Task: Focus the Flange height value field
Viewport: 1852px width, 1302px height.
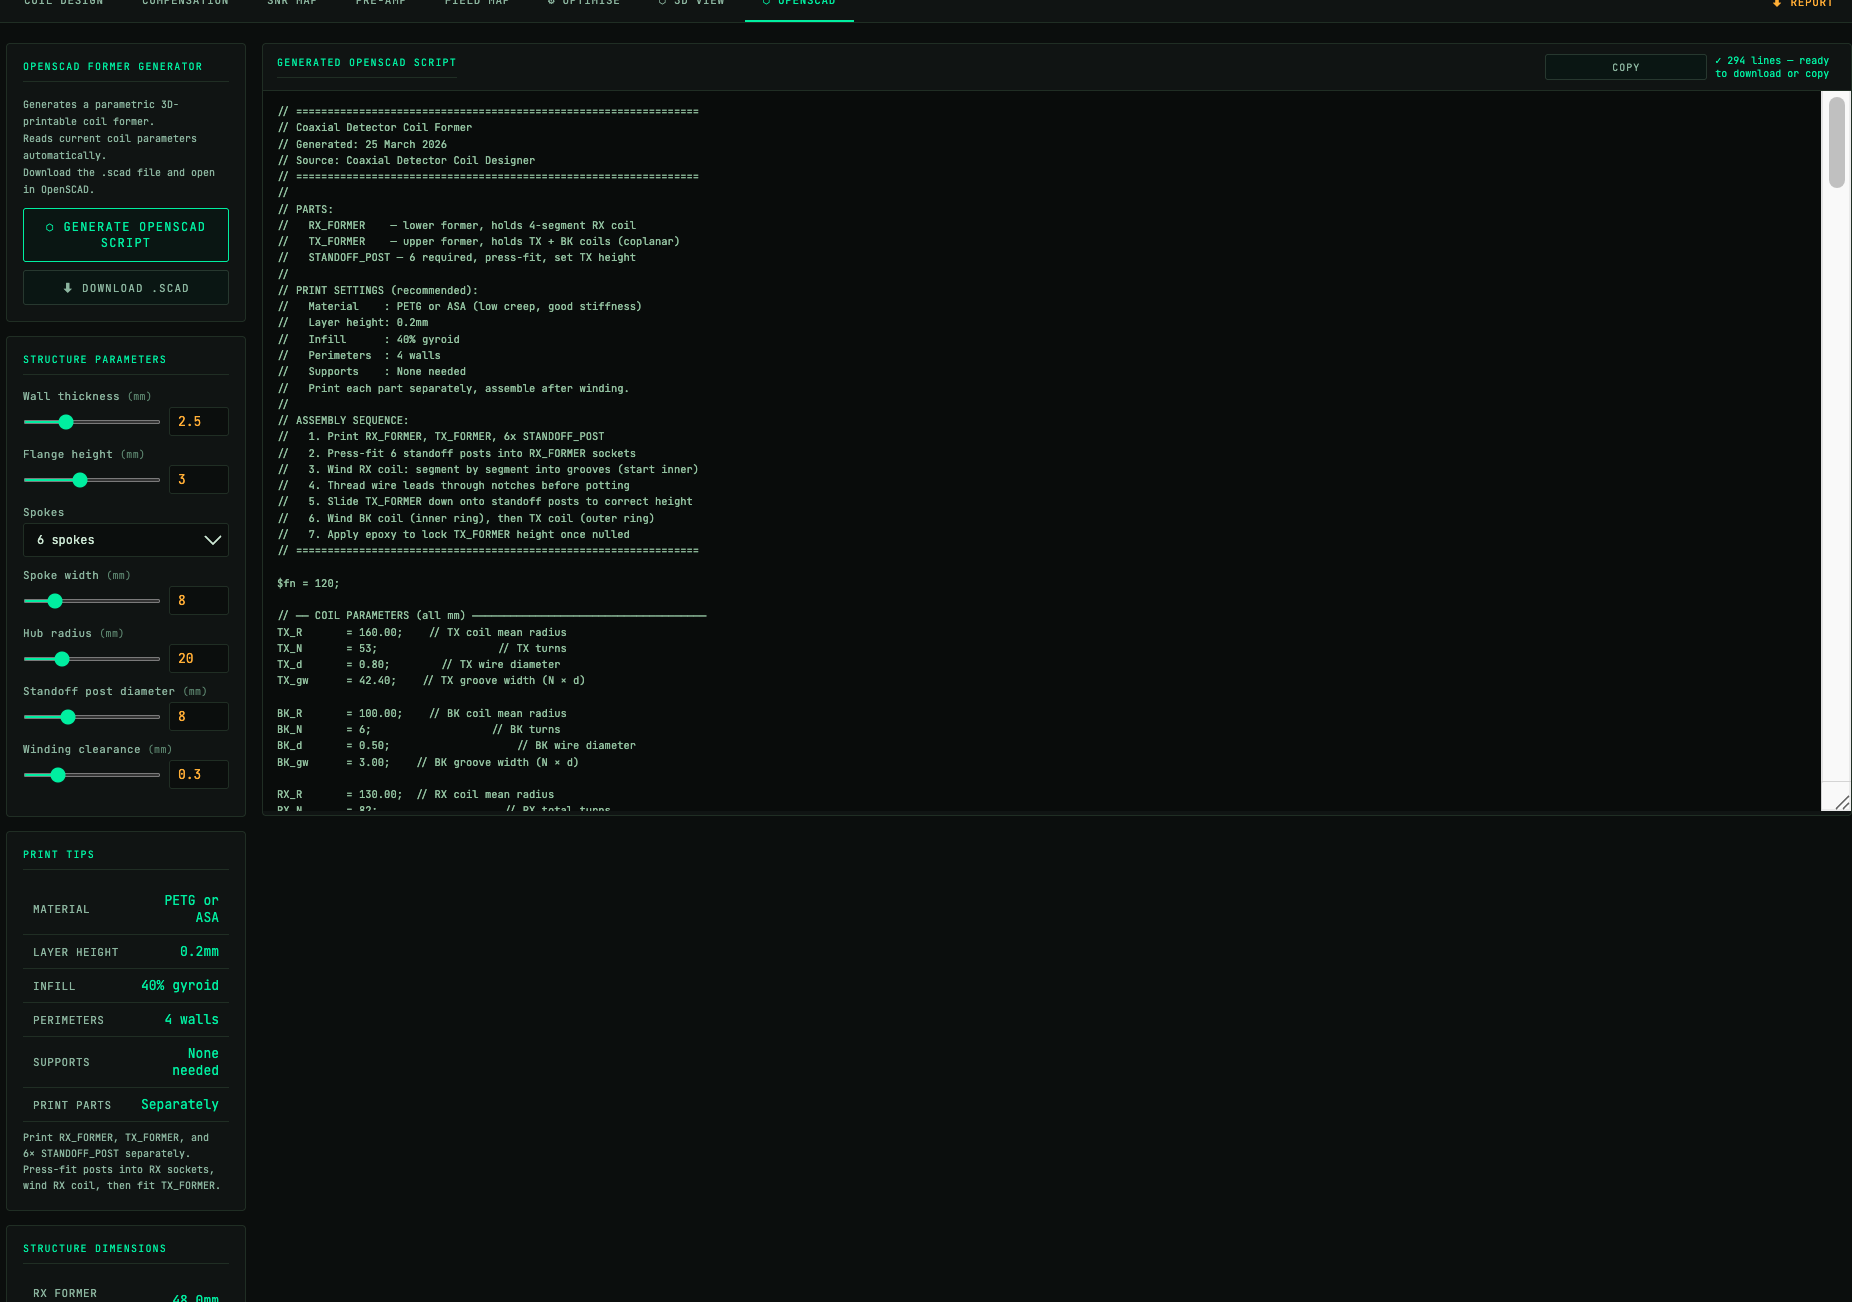Action: click(199, 480)
